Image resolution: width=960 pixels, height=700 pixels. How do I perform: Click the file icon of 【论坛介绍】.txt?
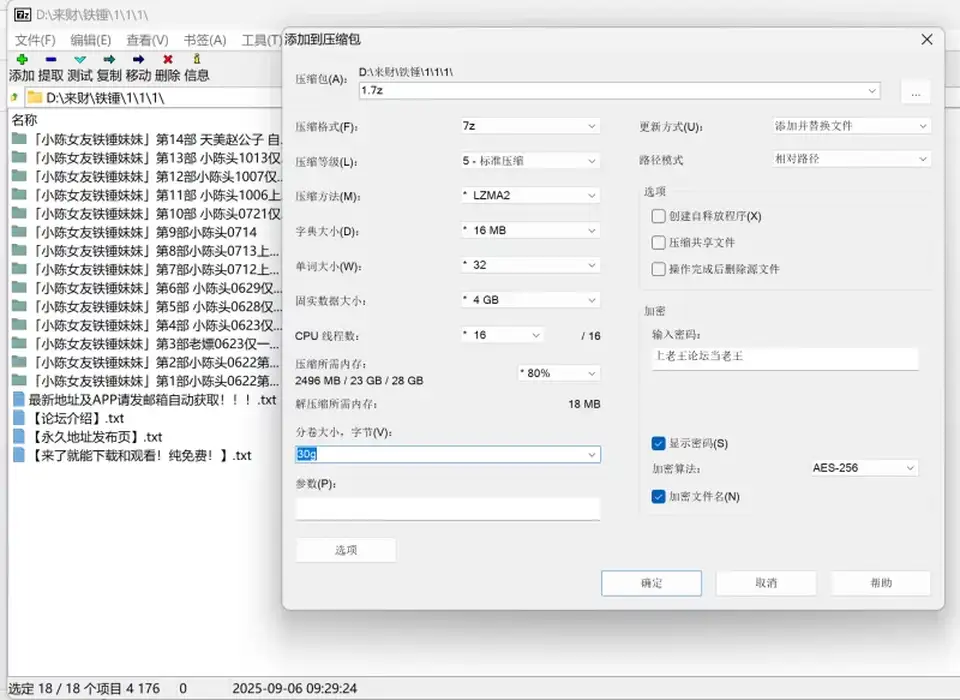tap(19, 418)
